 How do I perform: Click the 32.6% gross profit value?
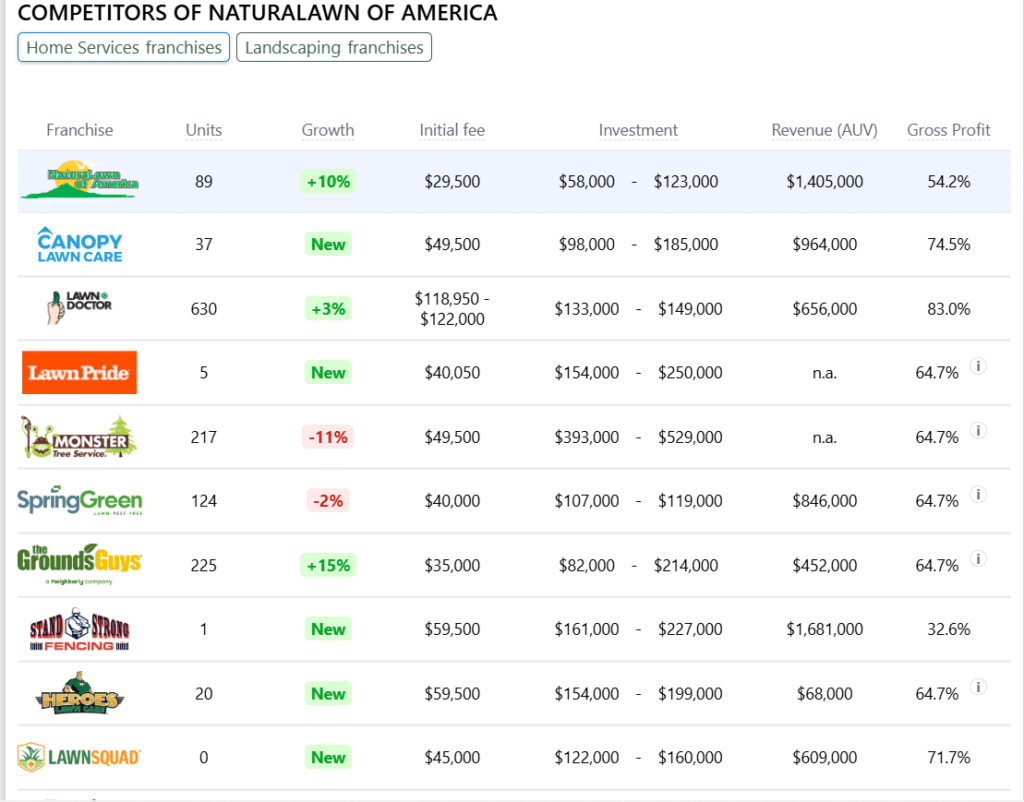[948, 629]
